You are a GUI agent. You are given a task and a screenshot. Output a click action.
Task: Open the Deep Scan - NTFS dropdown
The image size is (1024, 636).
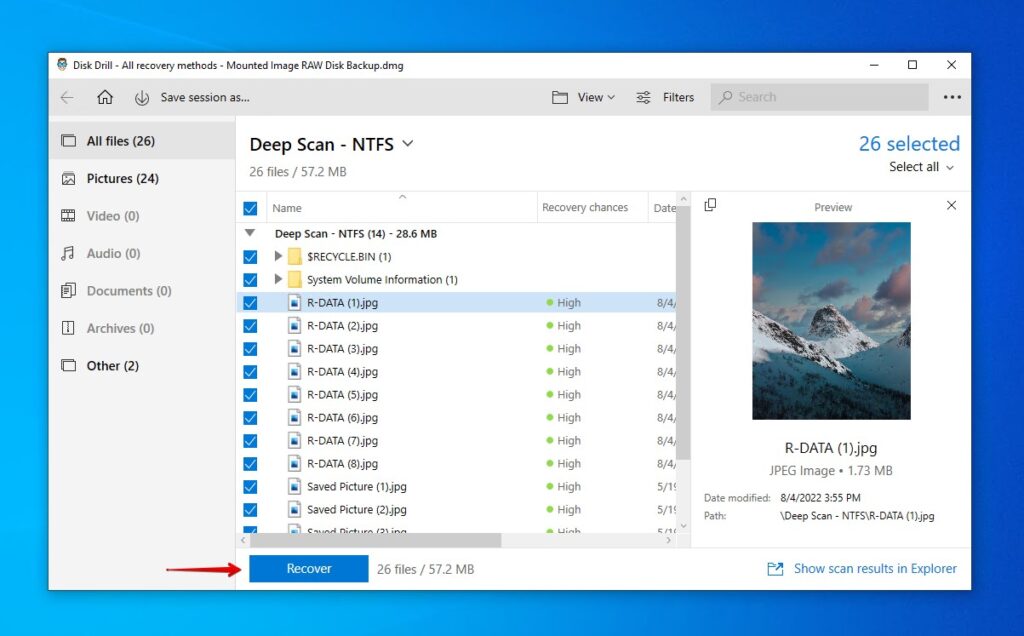[407, 144]
